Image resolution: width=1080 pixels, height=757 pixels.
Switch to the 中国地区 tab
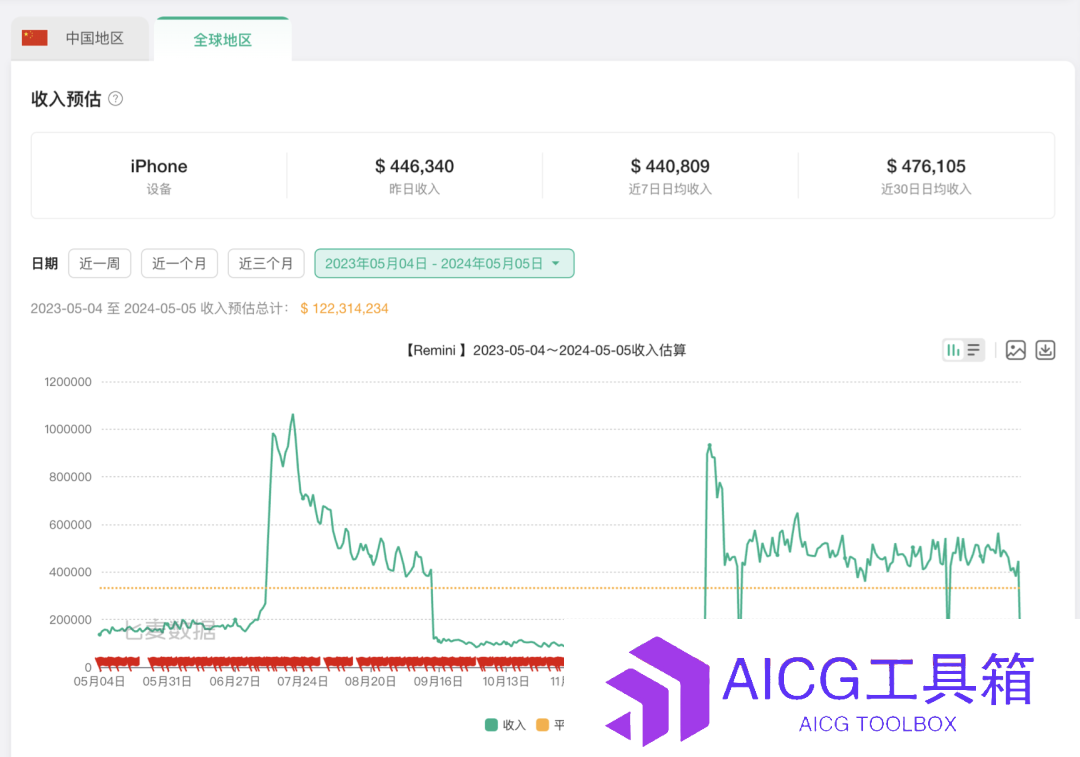80,39
